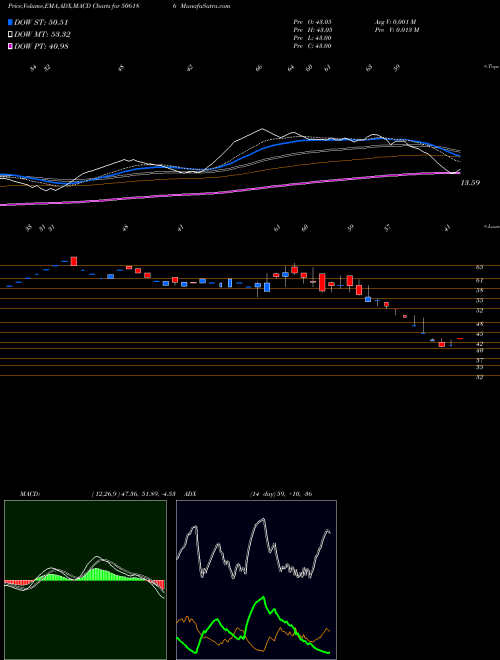
Task: Click the blue DOW ST legend swatch
Action: tap(11, 22)
